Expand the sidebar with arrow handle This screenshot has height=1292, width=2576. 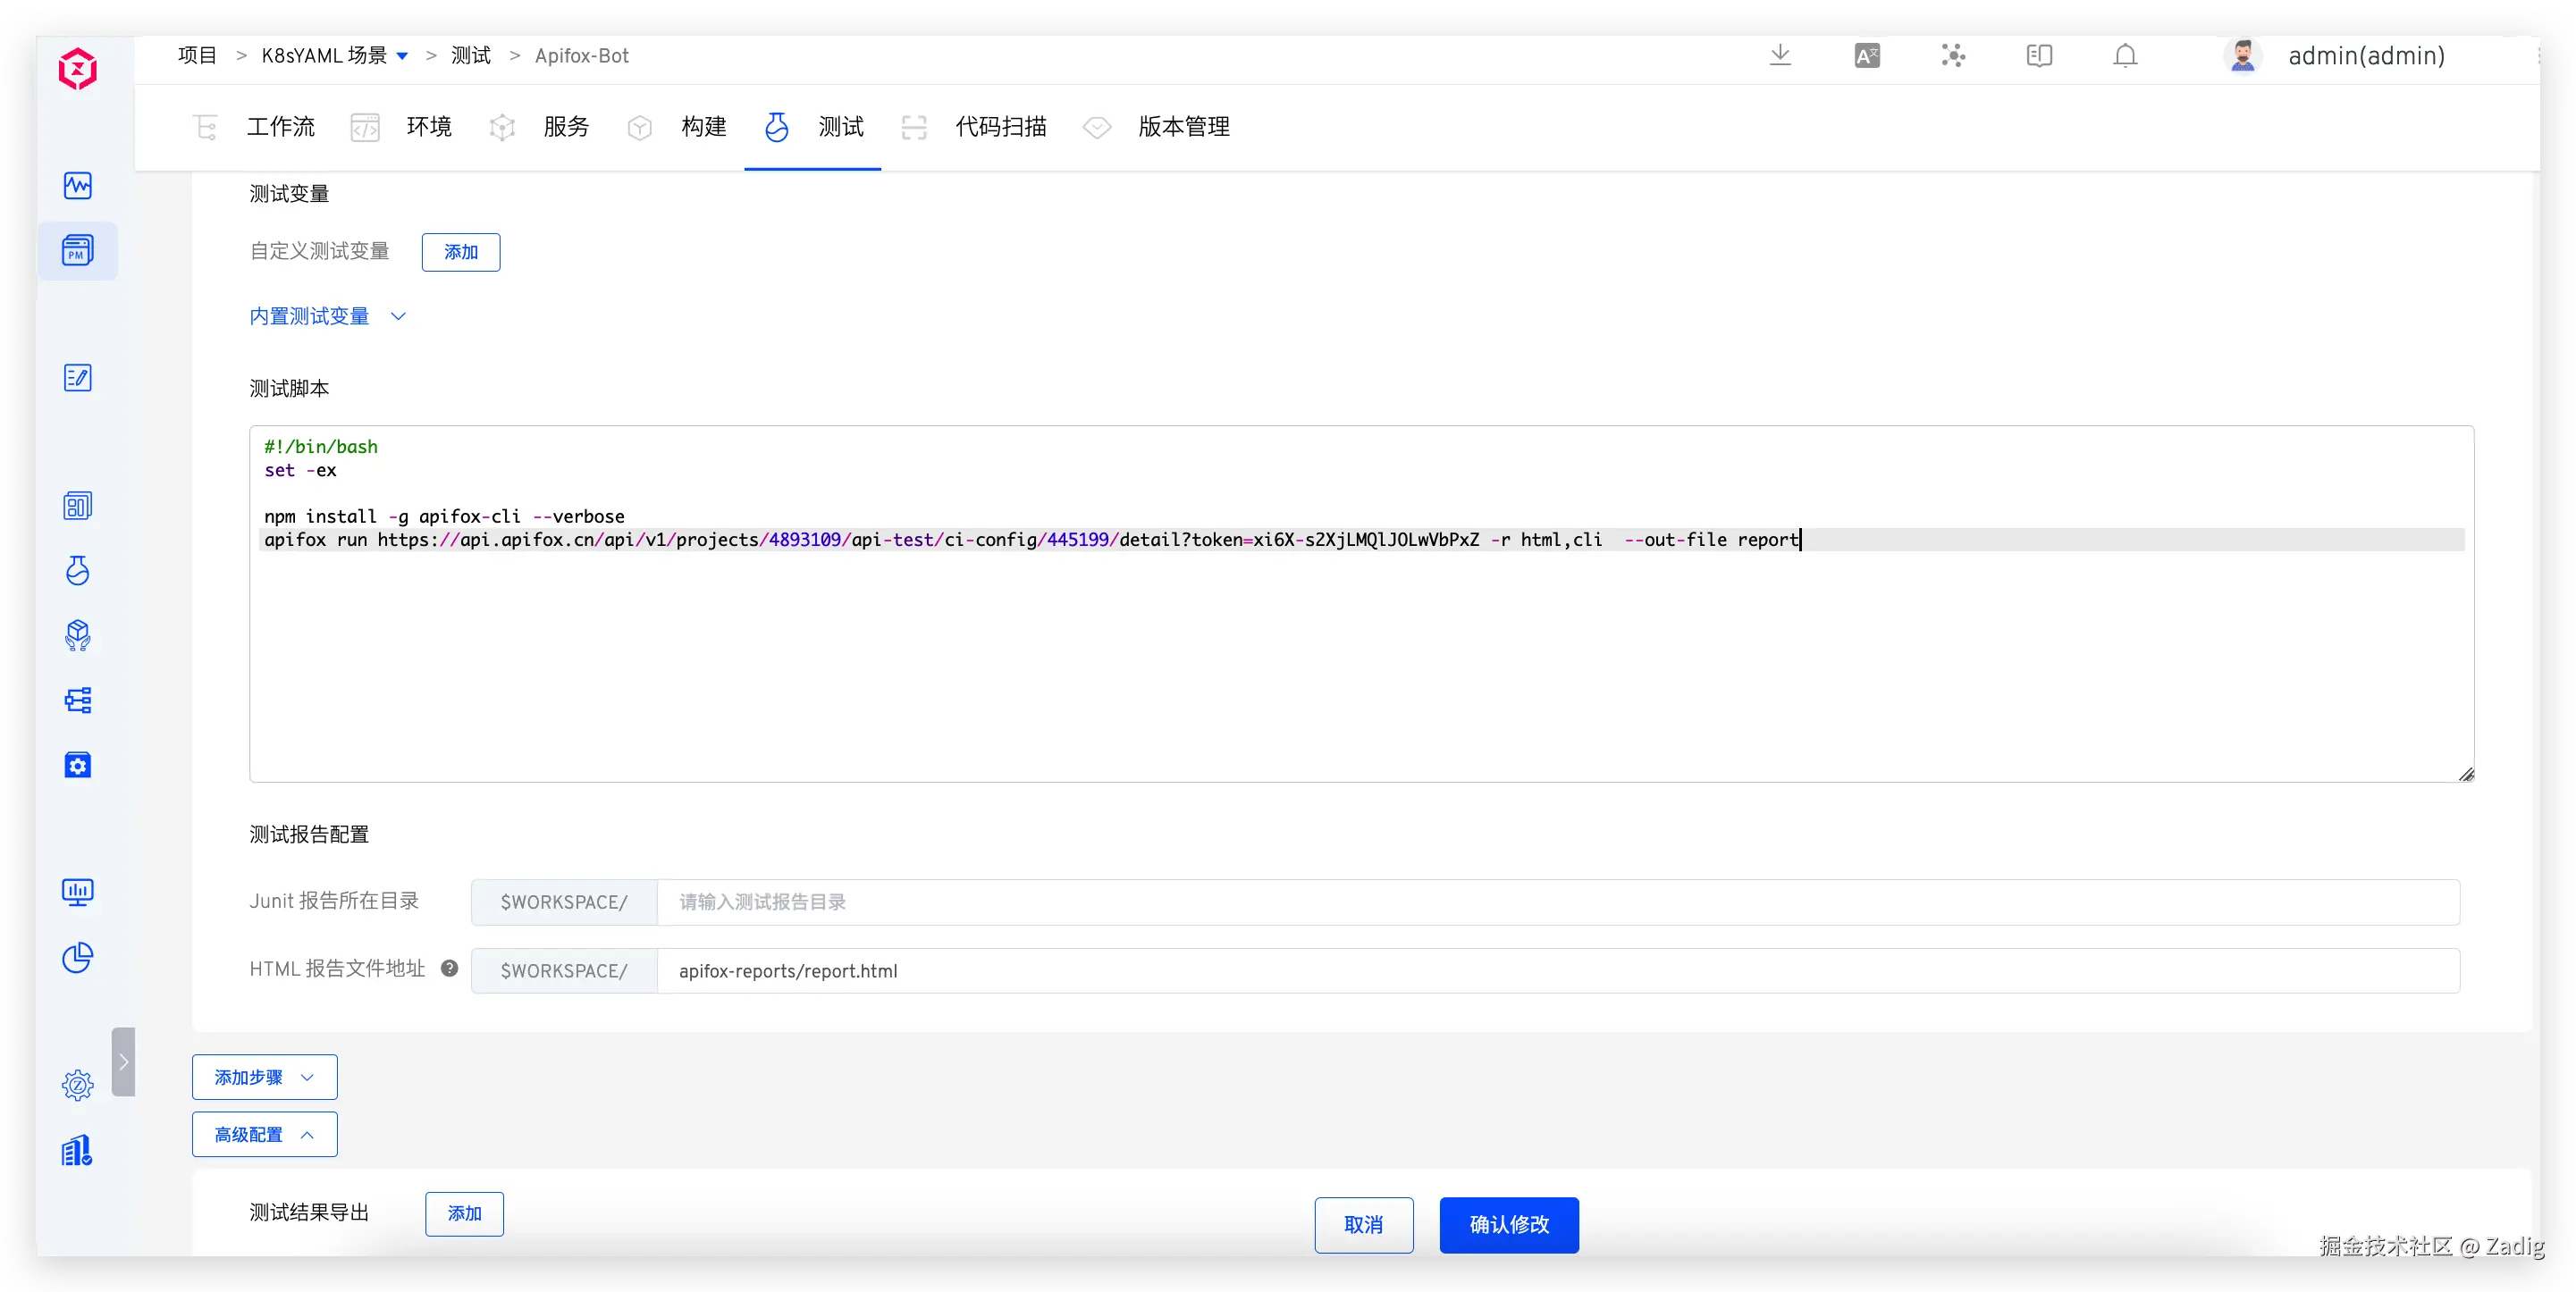click(x=123, y=1062)
